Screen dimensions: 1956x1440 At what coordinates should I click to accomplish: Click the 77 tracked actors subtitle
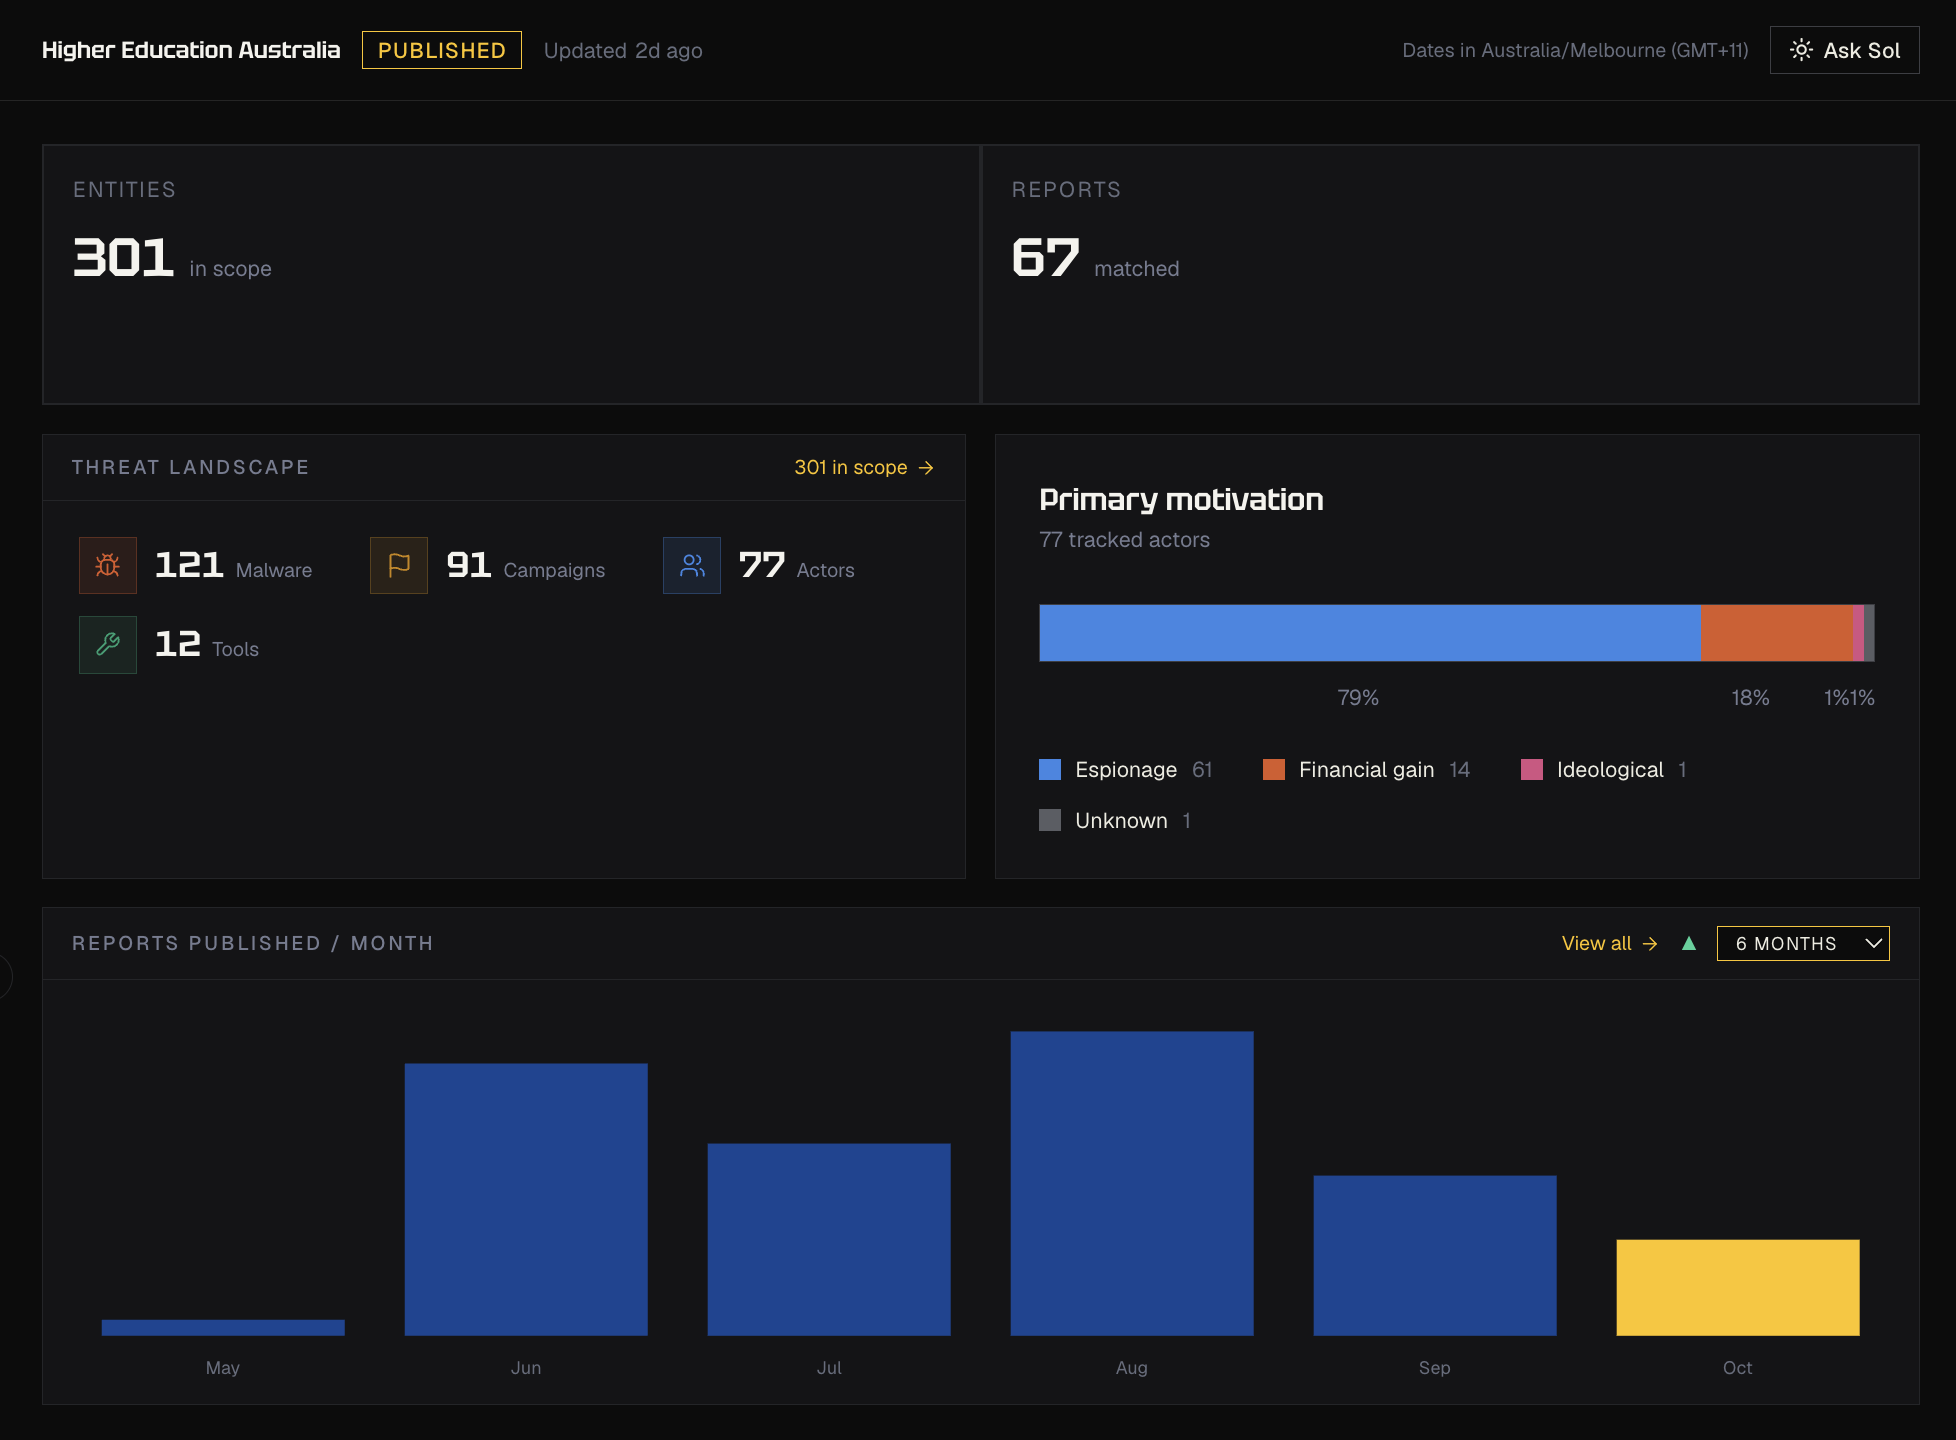tap(1124, 540)
